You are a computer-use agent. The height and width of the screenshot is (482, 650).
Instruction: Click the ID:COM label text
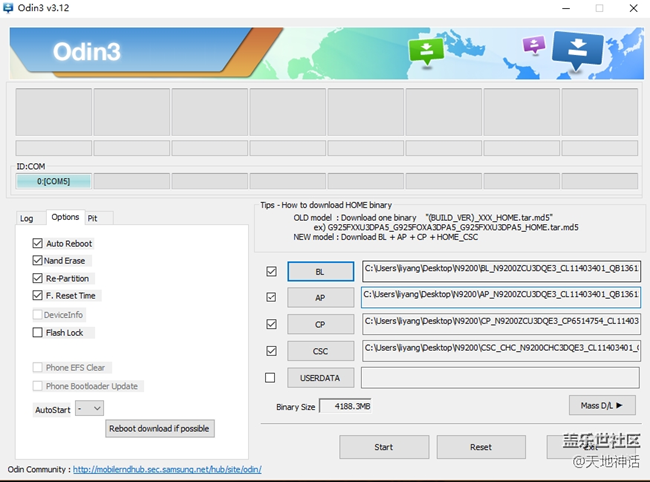coord(31,167)
